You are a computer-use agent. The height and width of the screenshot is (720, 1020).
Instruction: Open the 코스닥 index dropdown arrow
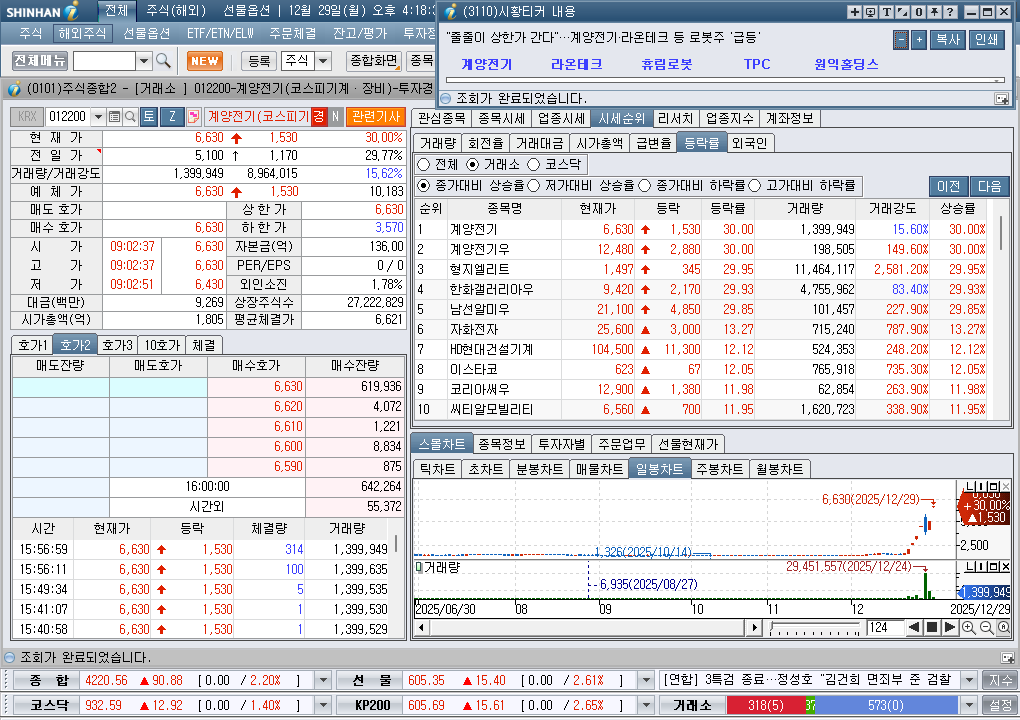323,705
